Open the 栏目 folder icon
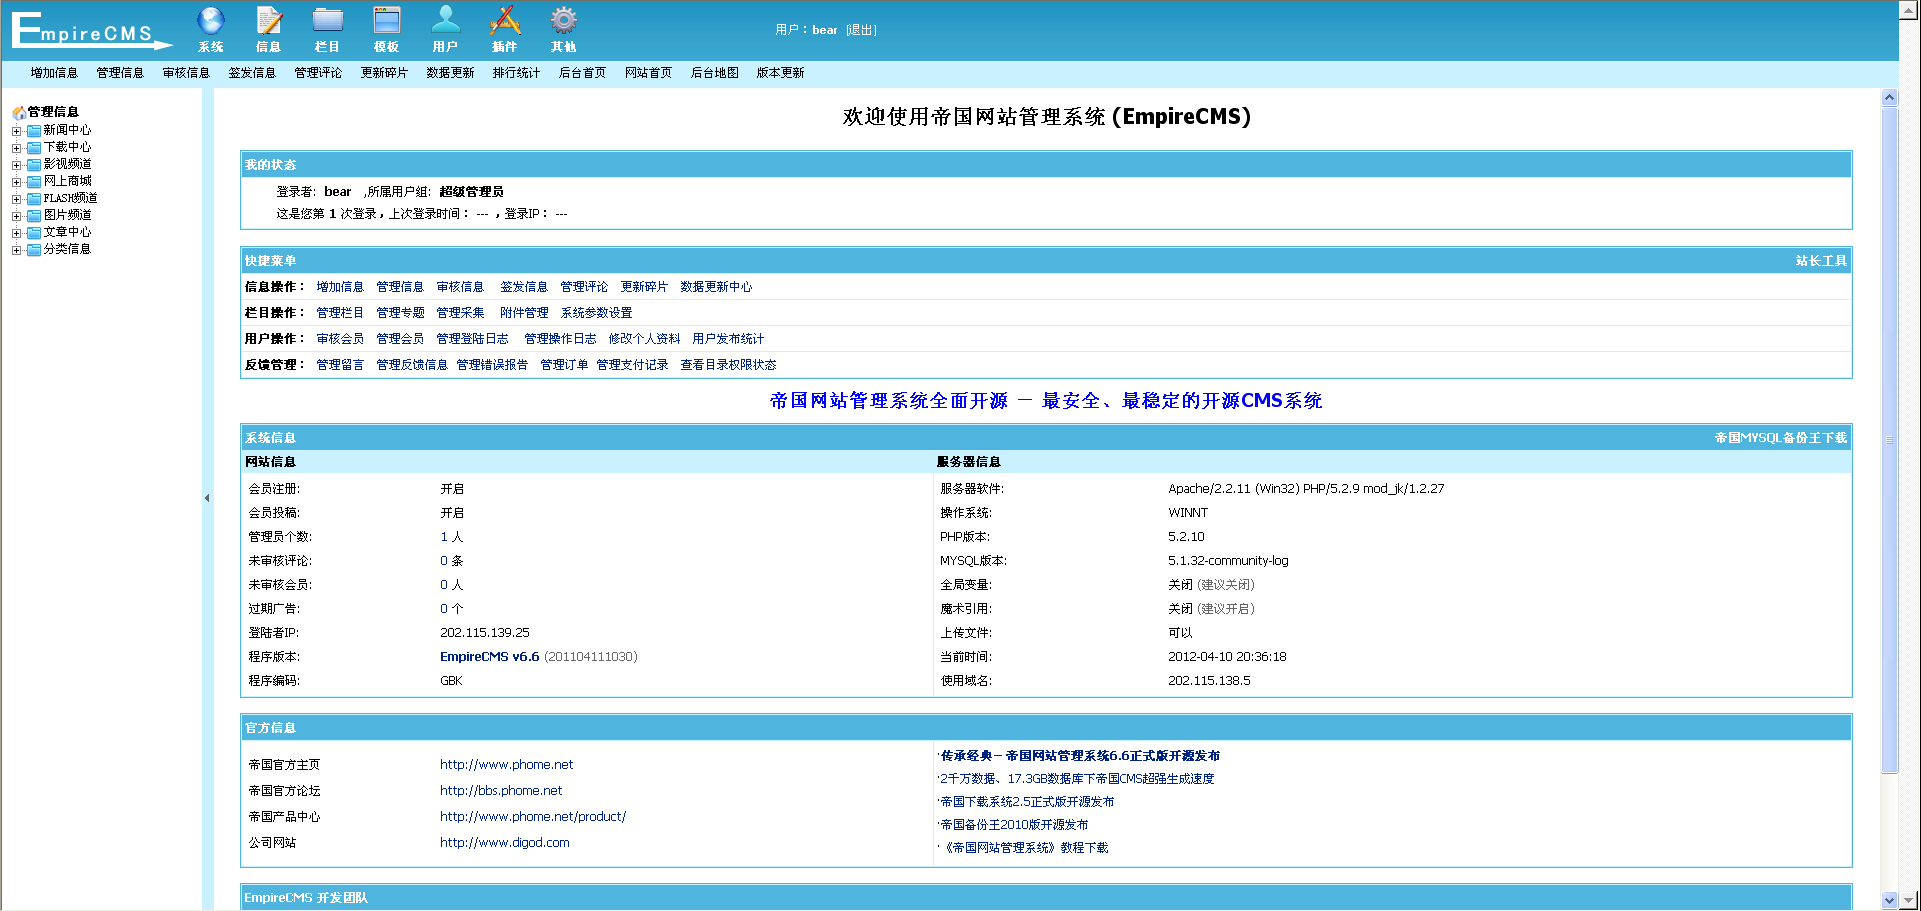The height and width of the screenshot is (911, 1921). 327,21
